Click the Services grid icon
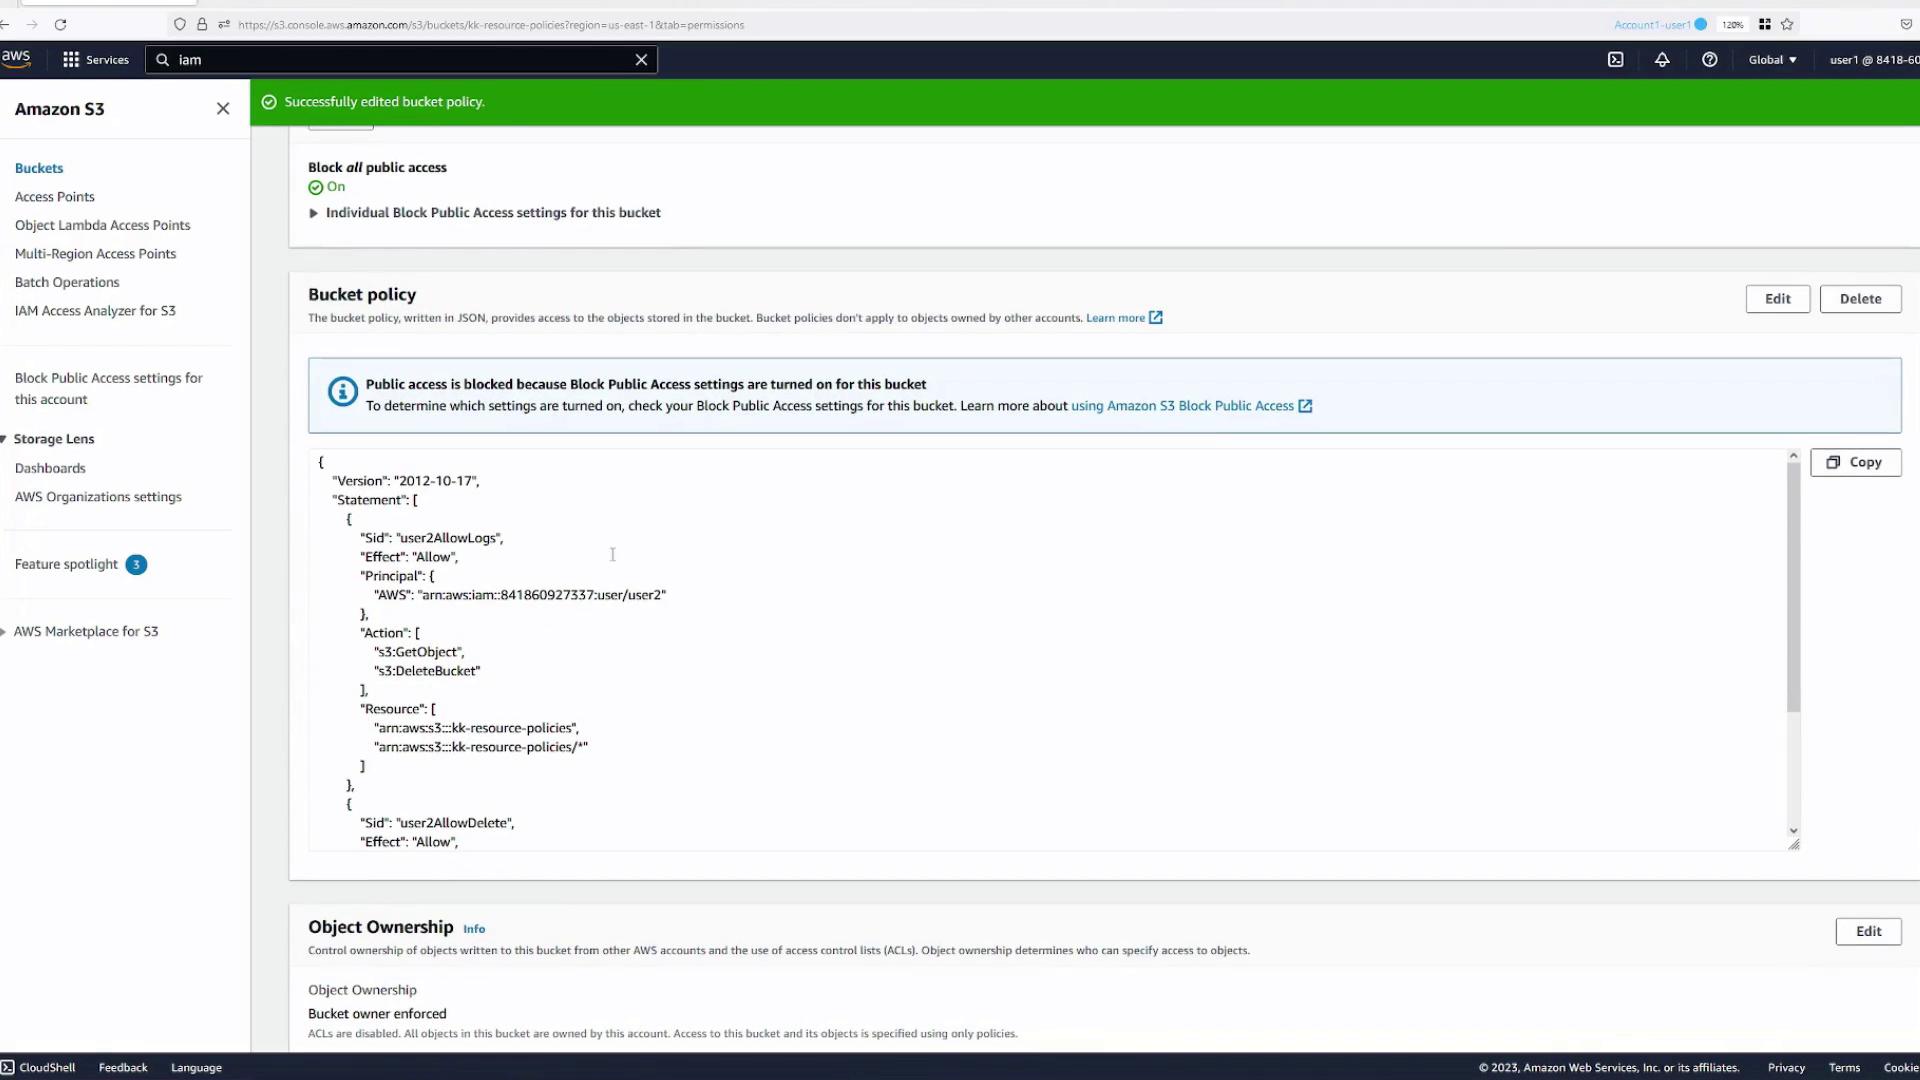This screenshot has height=1080, width=1920. pyautogui.click(x=71, y=60)
